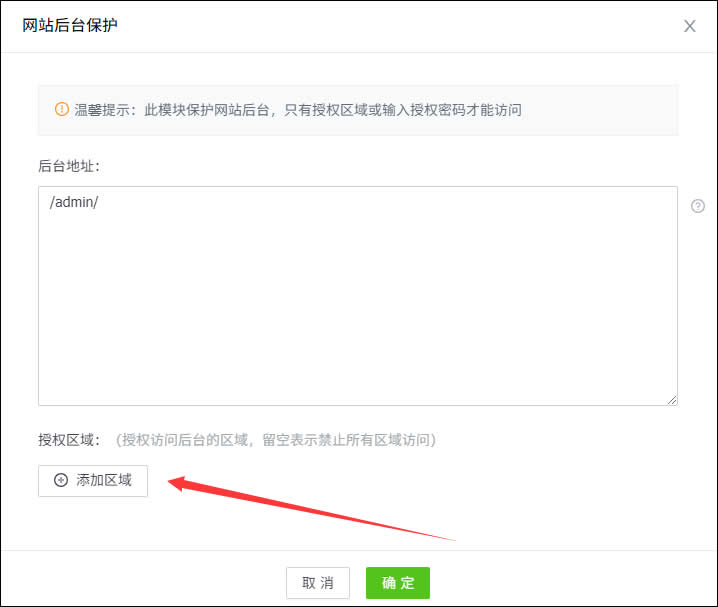The image size is (718, 607).
Task: Cancel the dialog with 取消
Action: tap(317, 583)
